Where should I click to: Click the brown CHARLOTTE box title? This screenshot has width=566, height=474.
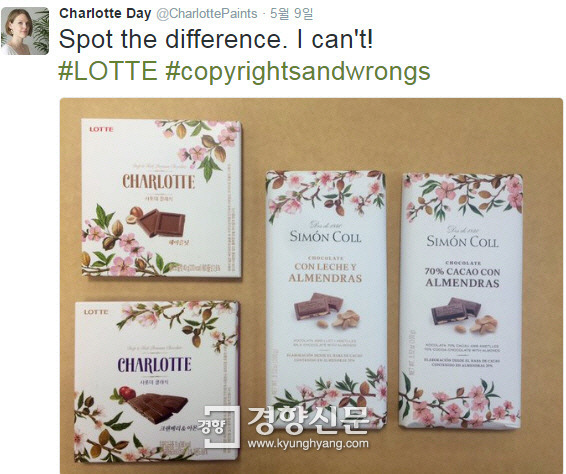158,182
